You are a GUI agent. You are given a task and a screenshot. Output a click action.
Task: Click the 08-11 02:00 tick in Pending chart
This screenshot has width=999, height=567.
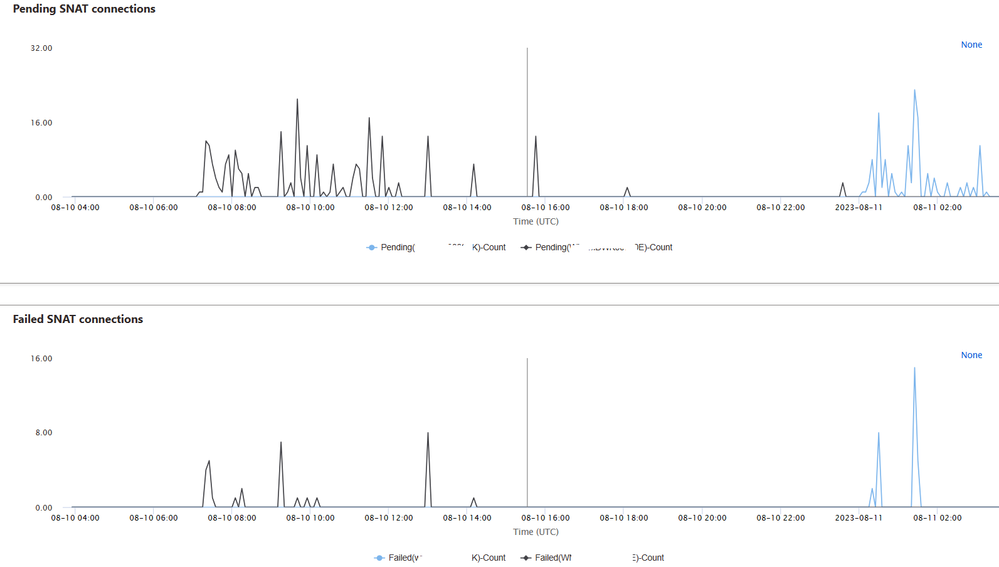coord(937,207)
